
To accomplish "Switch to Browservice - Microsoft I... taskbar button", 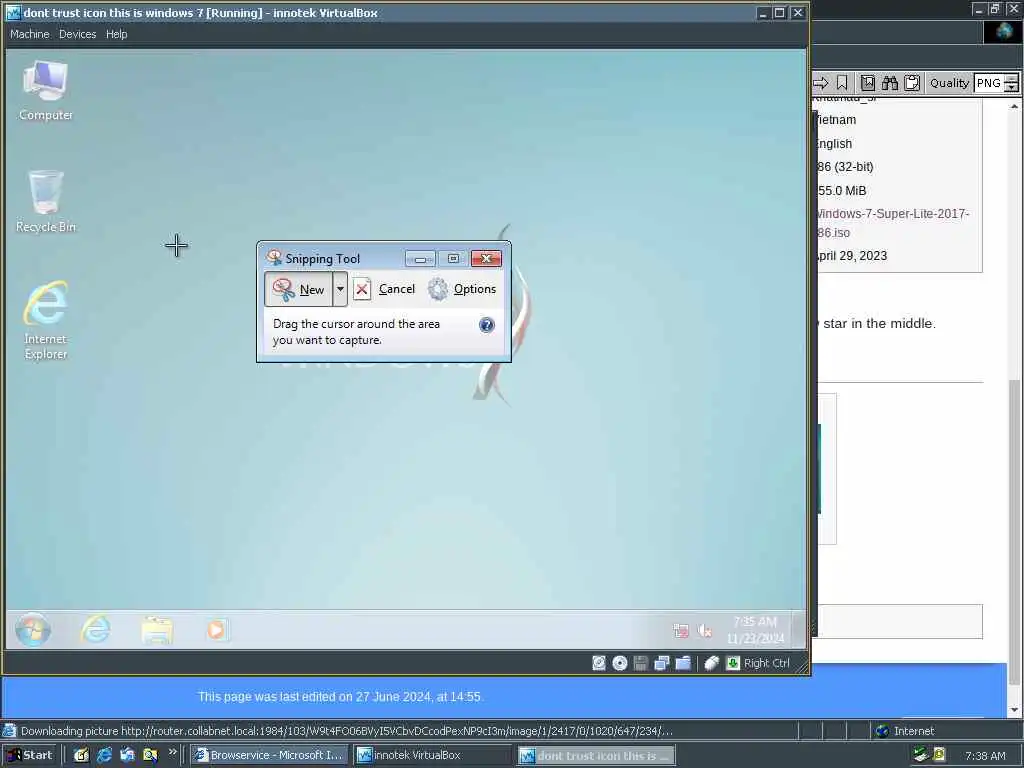I will (270, 756).
